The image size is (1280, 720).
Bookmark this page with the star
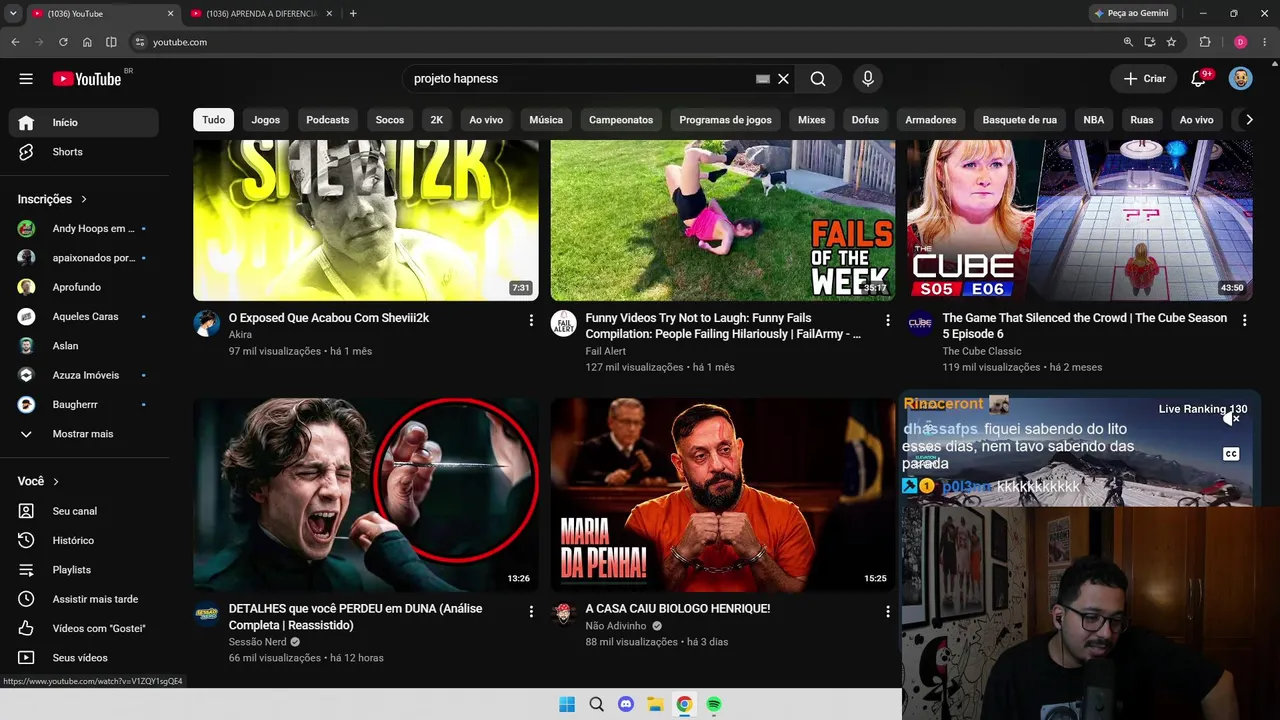(1171, 42)
